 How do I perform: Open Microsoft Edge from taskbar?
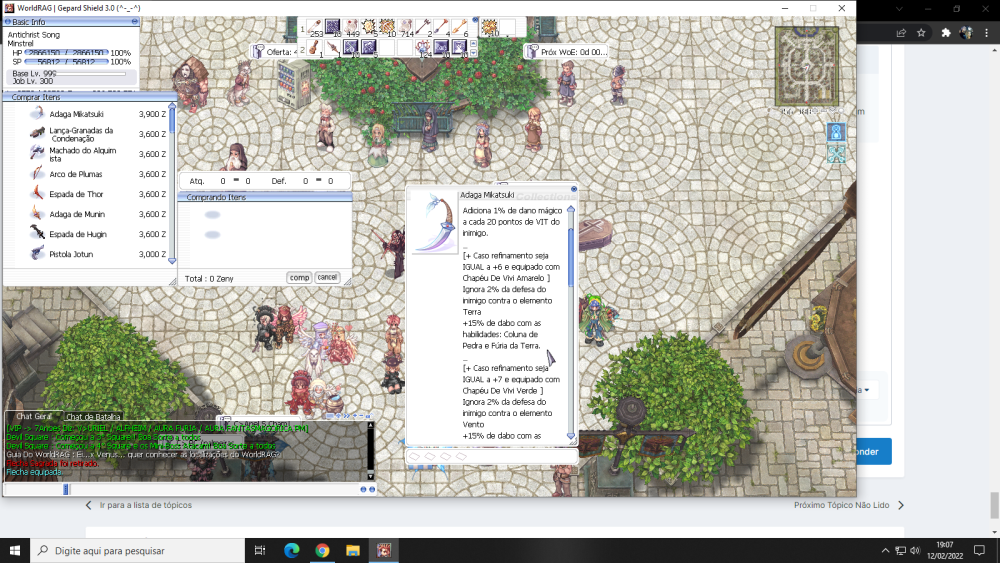pyautogui.click(x=291, y=550)
